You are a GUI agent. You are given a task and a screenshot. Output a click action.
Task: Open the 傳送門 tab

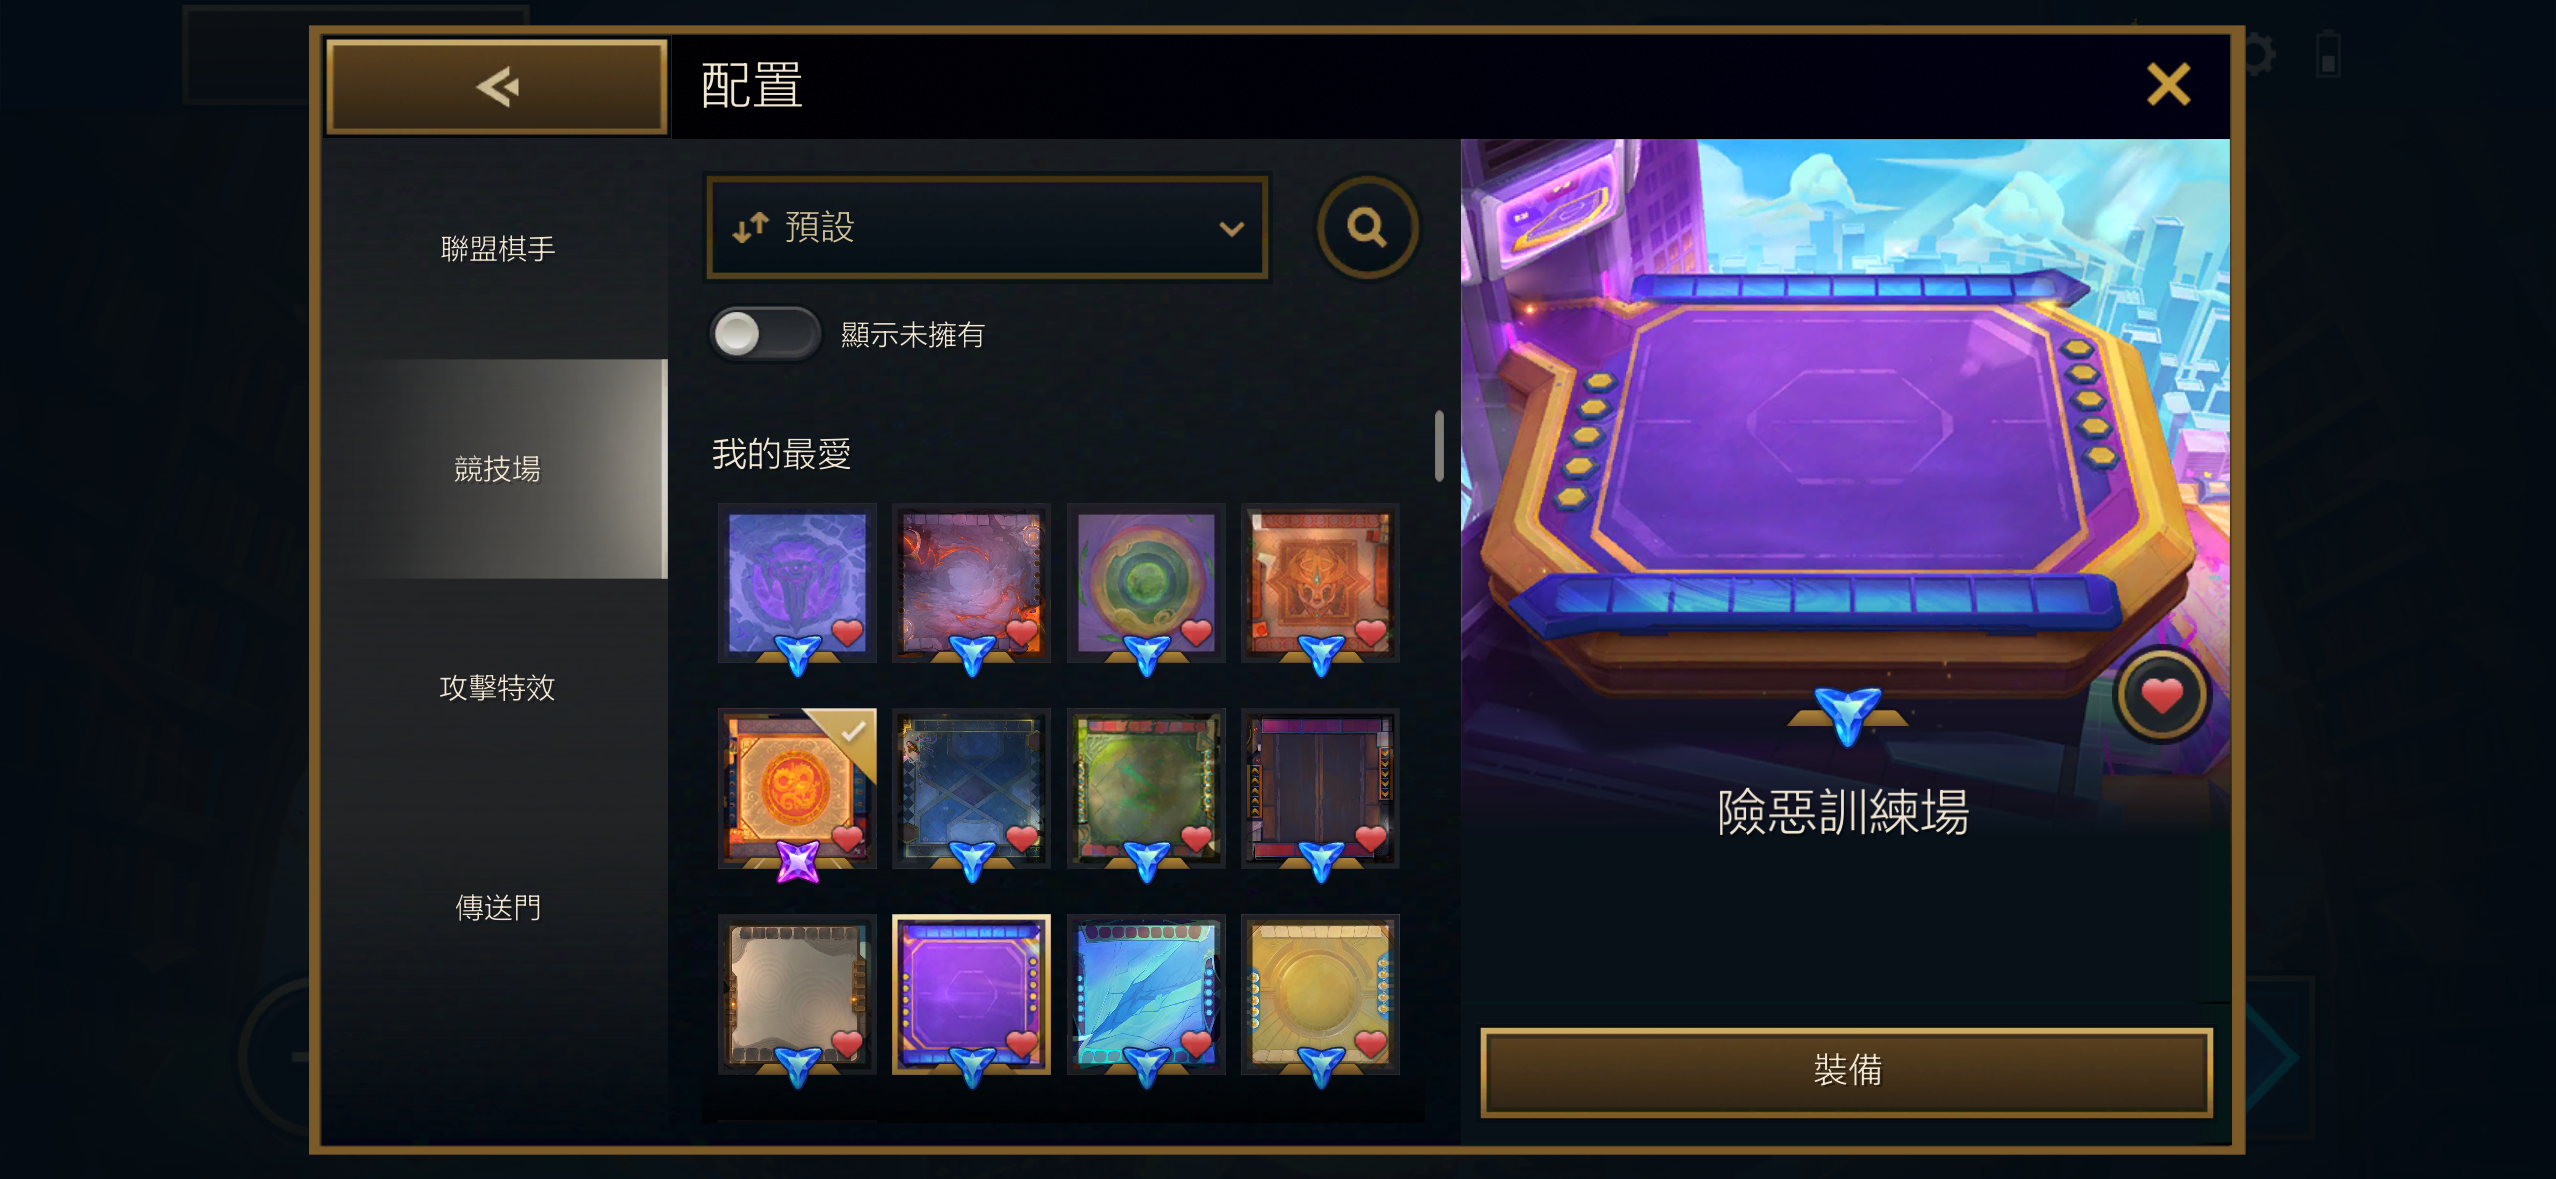(x=497, y=907)
